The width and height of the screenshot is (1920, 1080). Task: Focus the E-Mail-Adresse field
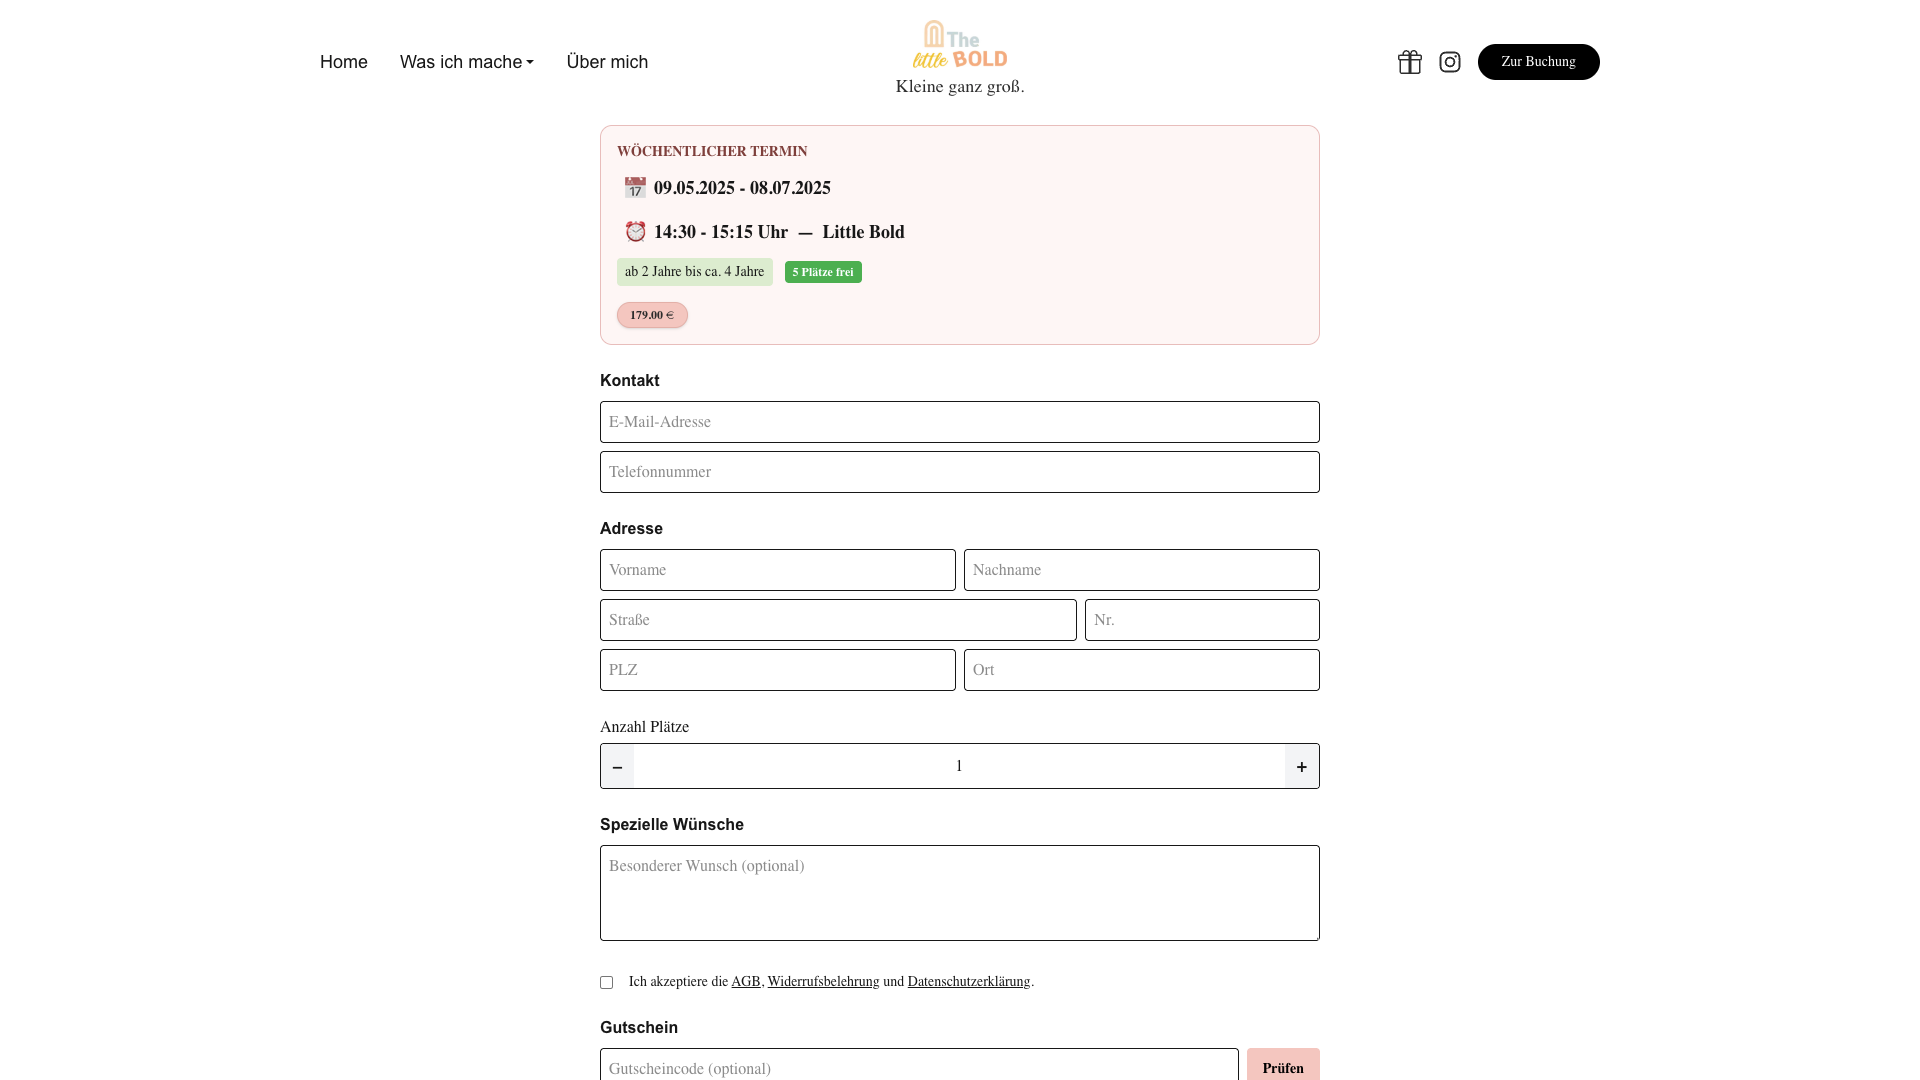960,422
